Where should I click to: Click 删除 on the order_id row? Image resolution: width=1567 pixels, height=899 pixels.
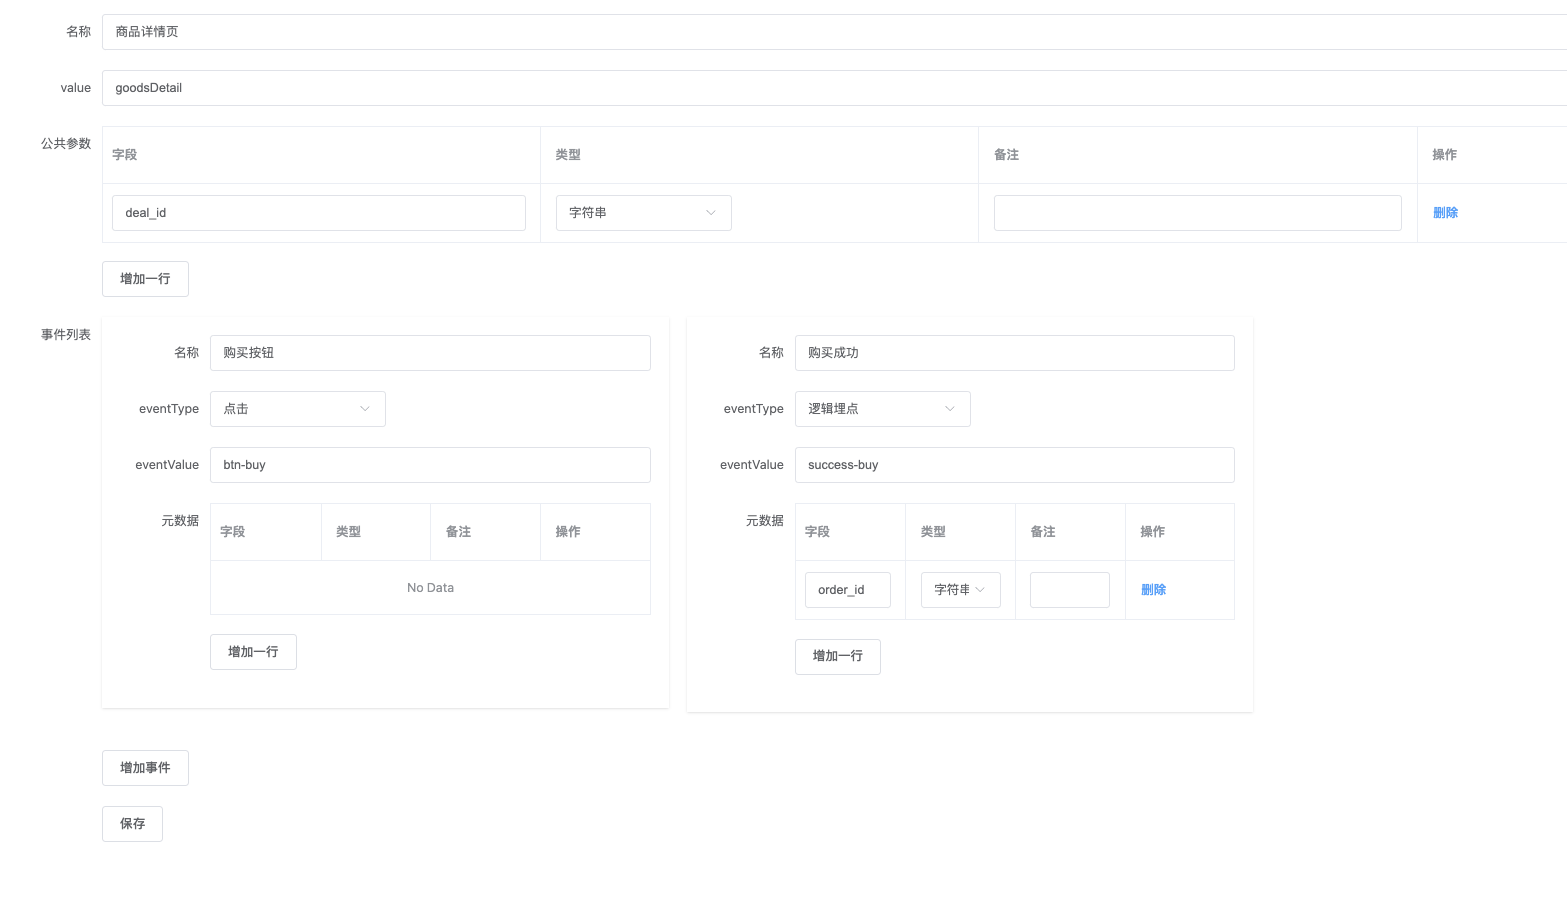(x=1152, y=589)
